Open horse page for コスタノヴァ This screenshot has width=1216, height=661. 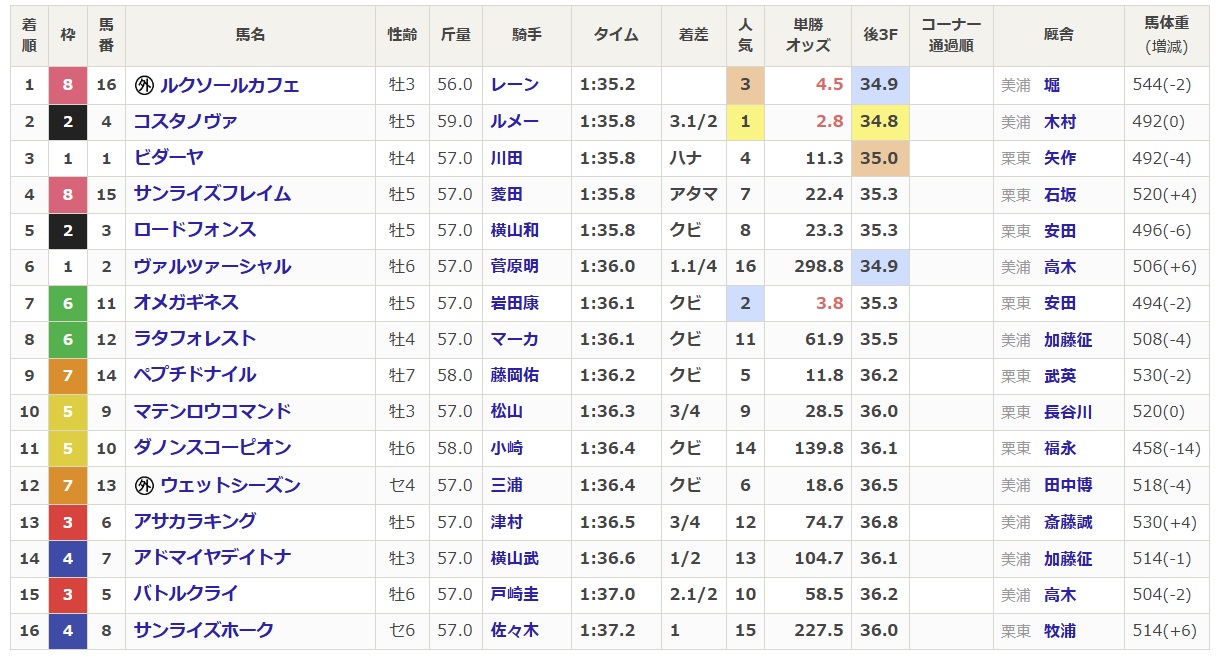tap(185, 121)
